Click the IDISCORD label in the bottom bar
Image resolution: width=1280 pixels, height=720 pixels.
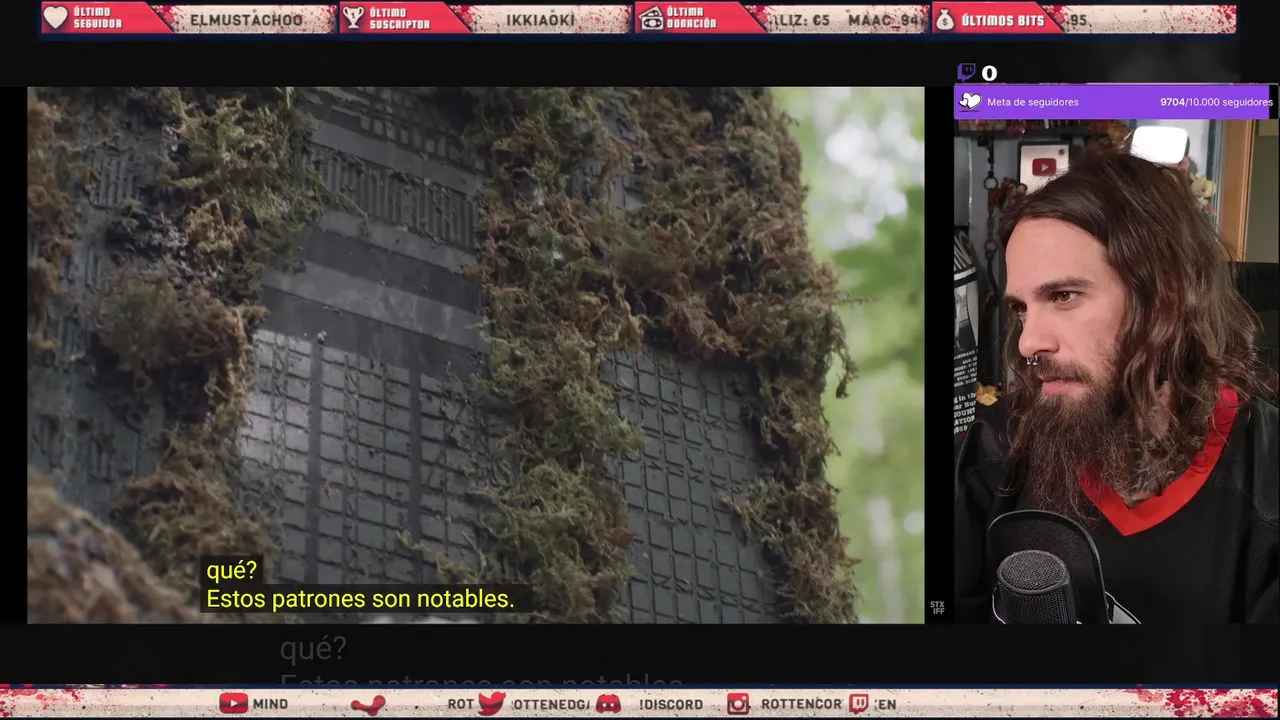(x=671, y=704)
